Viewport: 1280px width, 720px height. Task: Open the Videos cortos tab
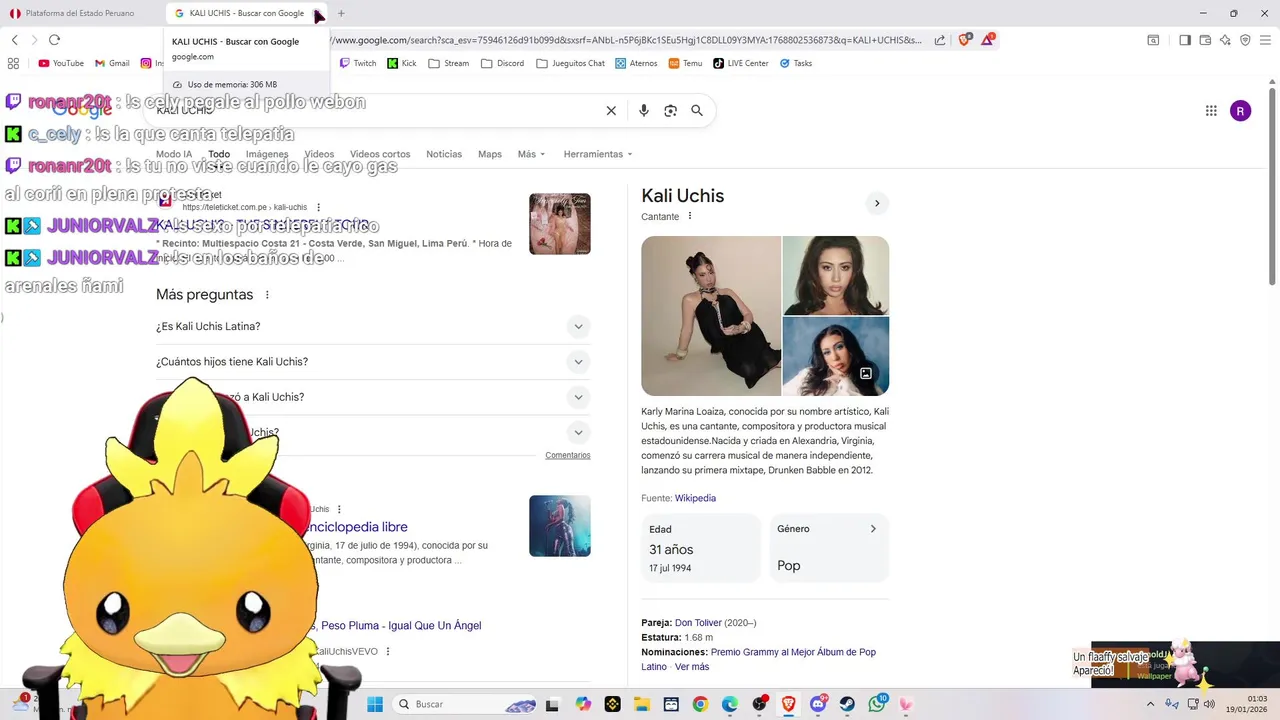[380, 154]
